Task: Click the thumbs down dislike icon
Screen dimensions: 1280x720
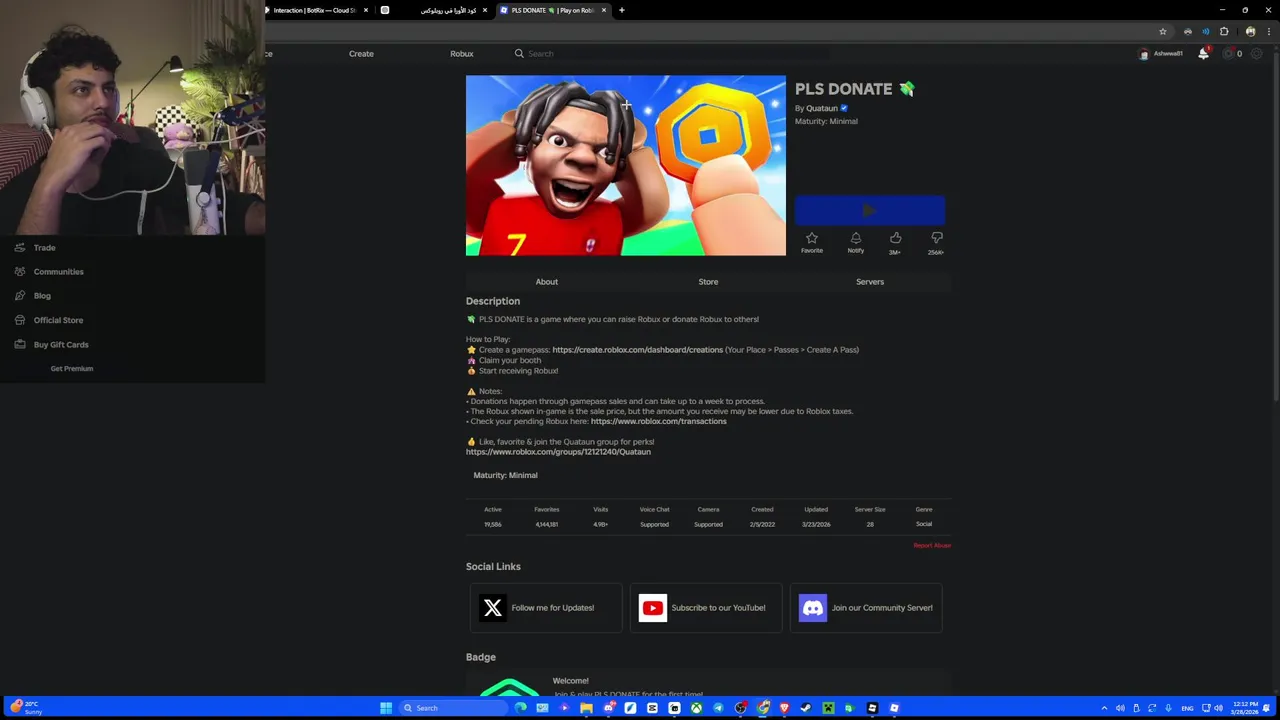Action: [x=936, y=238]
